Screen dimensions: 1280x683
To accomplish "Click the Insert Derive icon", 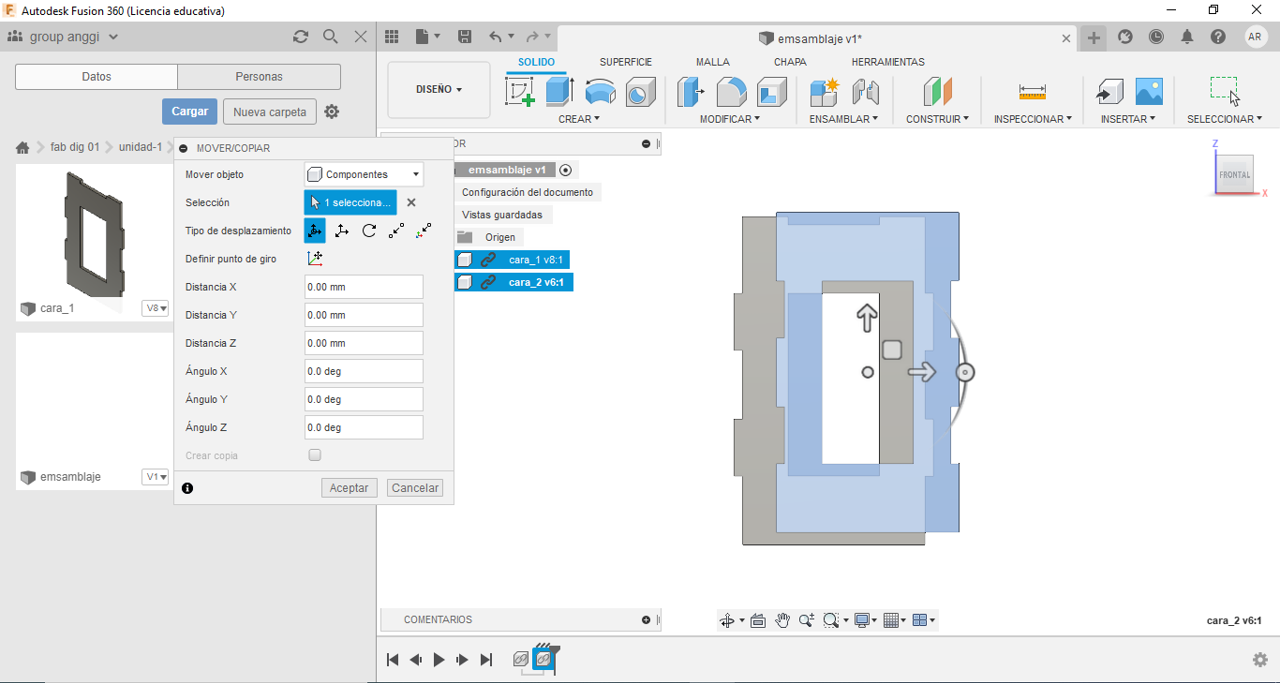I will pos(1109,92).
